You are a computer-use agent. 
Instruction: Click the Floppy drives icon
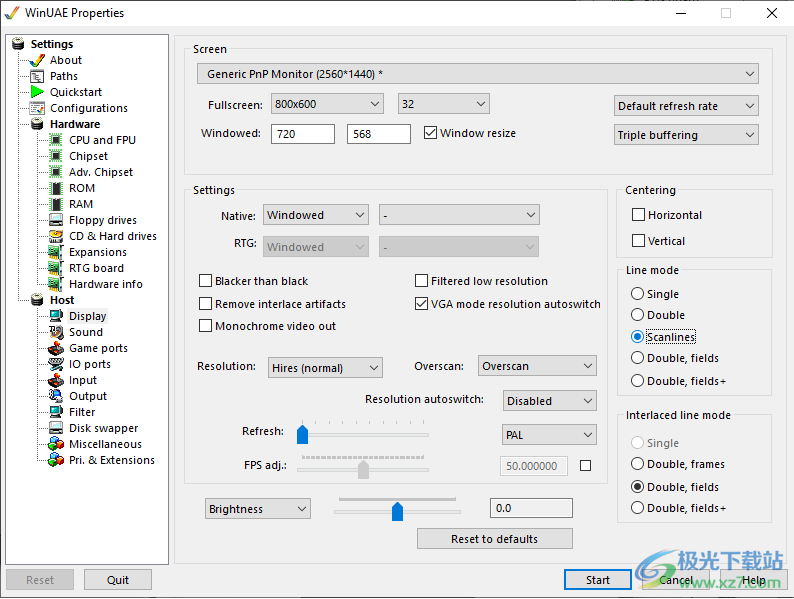pos(56,220)
